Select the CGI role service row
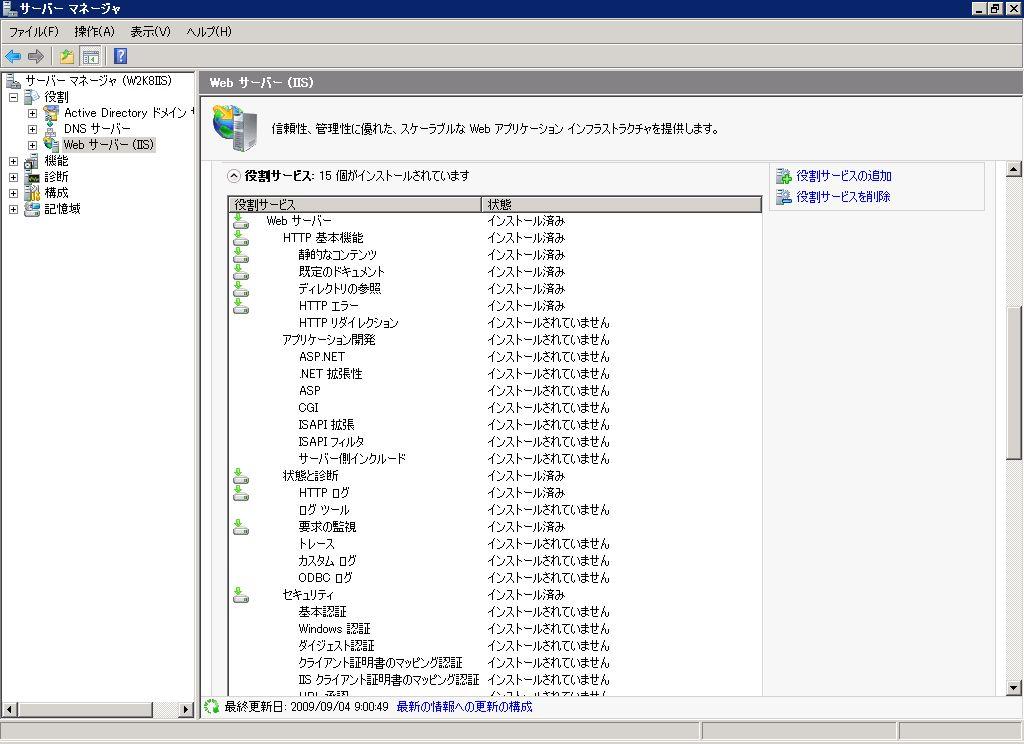This screenshot has width=1024, height=744. coord(495,408)
